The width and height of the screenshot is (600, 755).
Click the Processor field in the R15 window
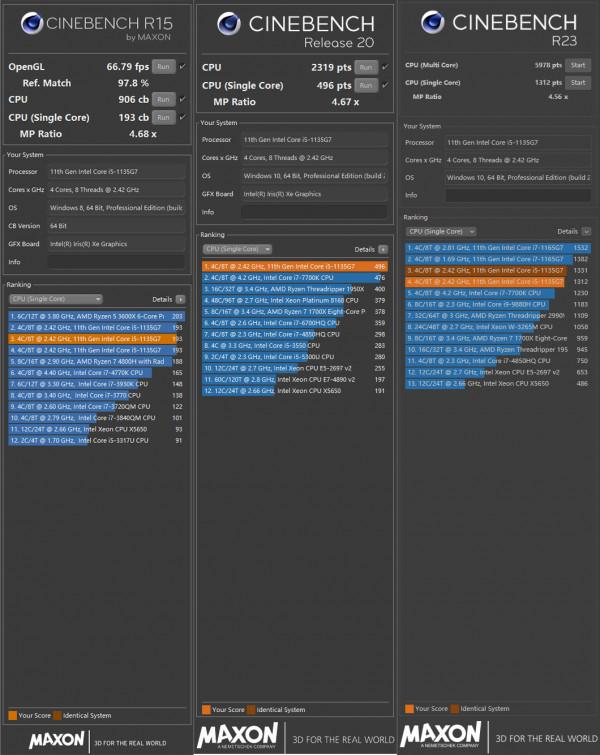116,171
